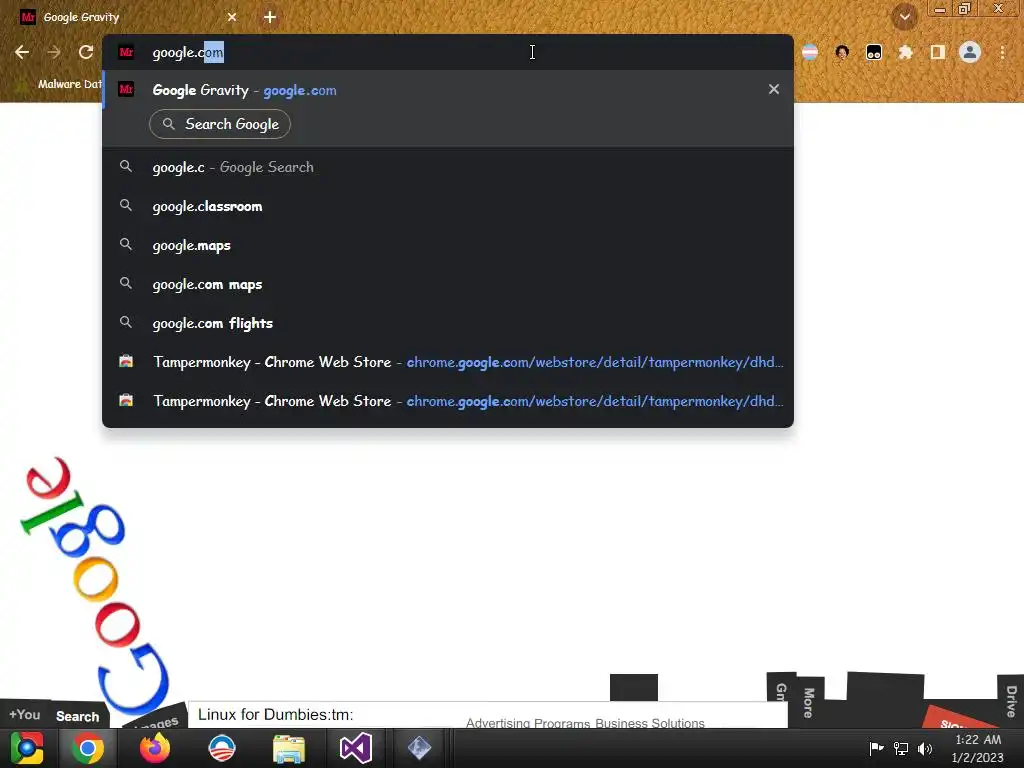
Task: Open the second Tampermonkey Chrome Web Store suggestion
Action: [x=448, y=401]
